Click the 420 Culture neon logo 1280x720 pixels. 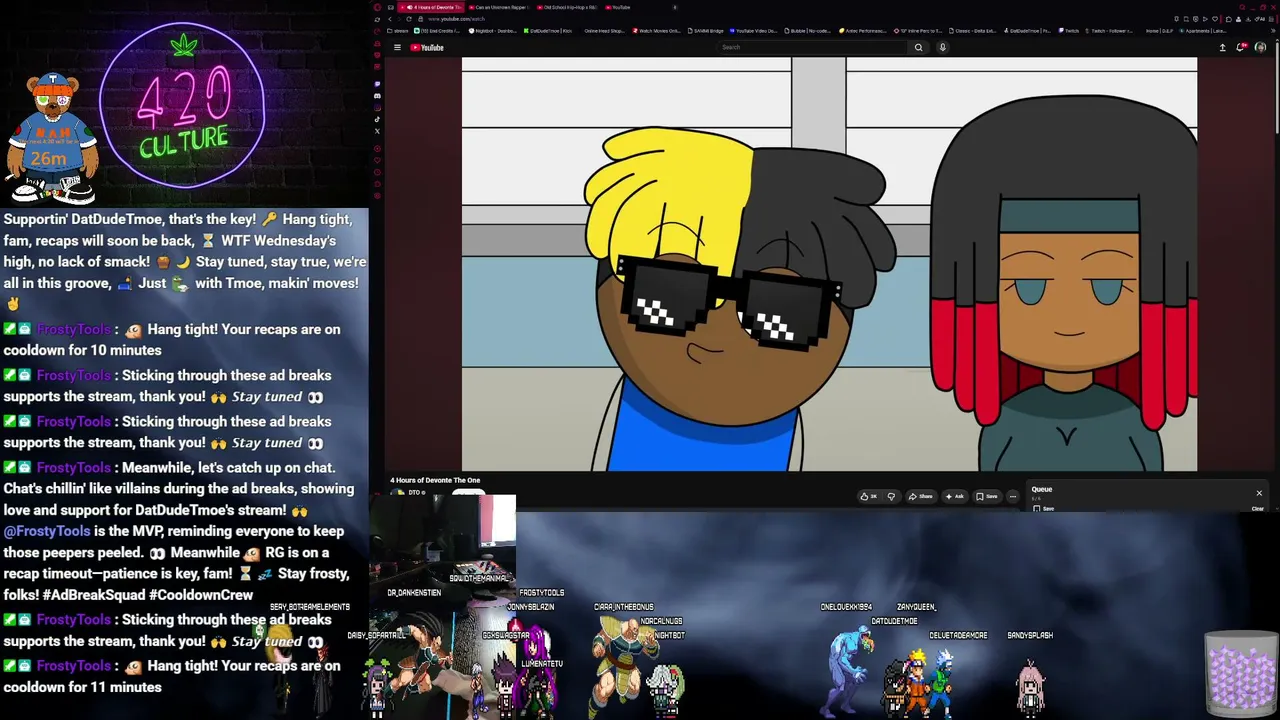(183, 107)
